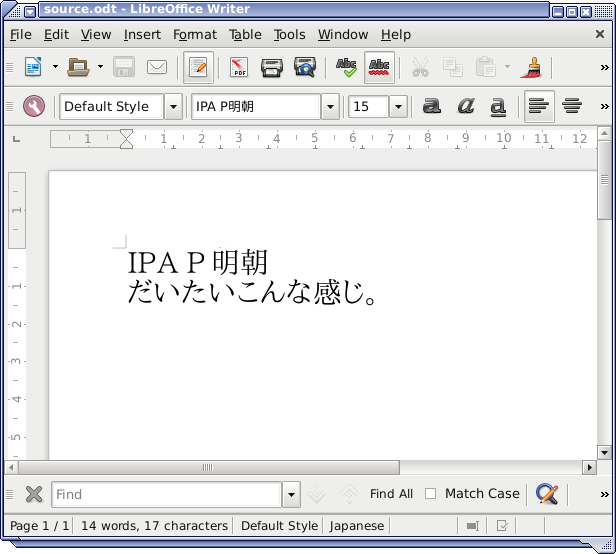Image resolution: width=616 pixels, height=554 pixels.
Task: Open the paragraph style dropdown arrow
Action: tap(173, 106)
